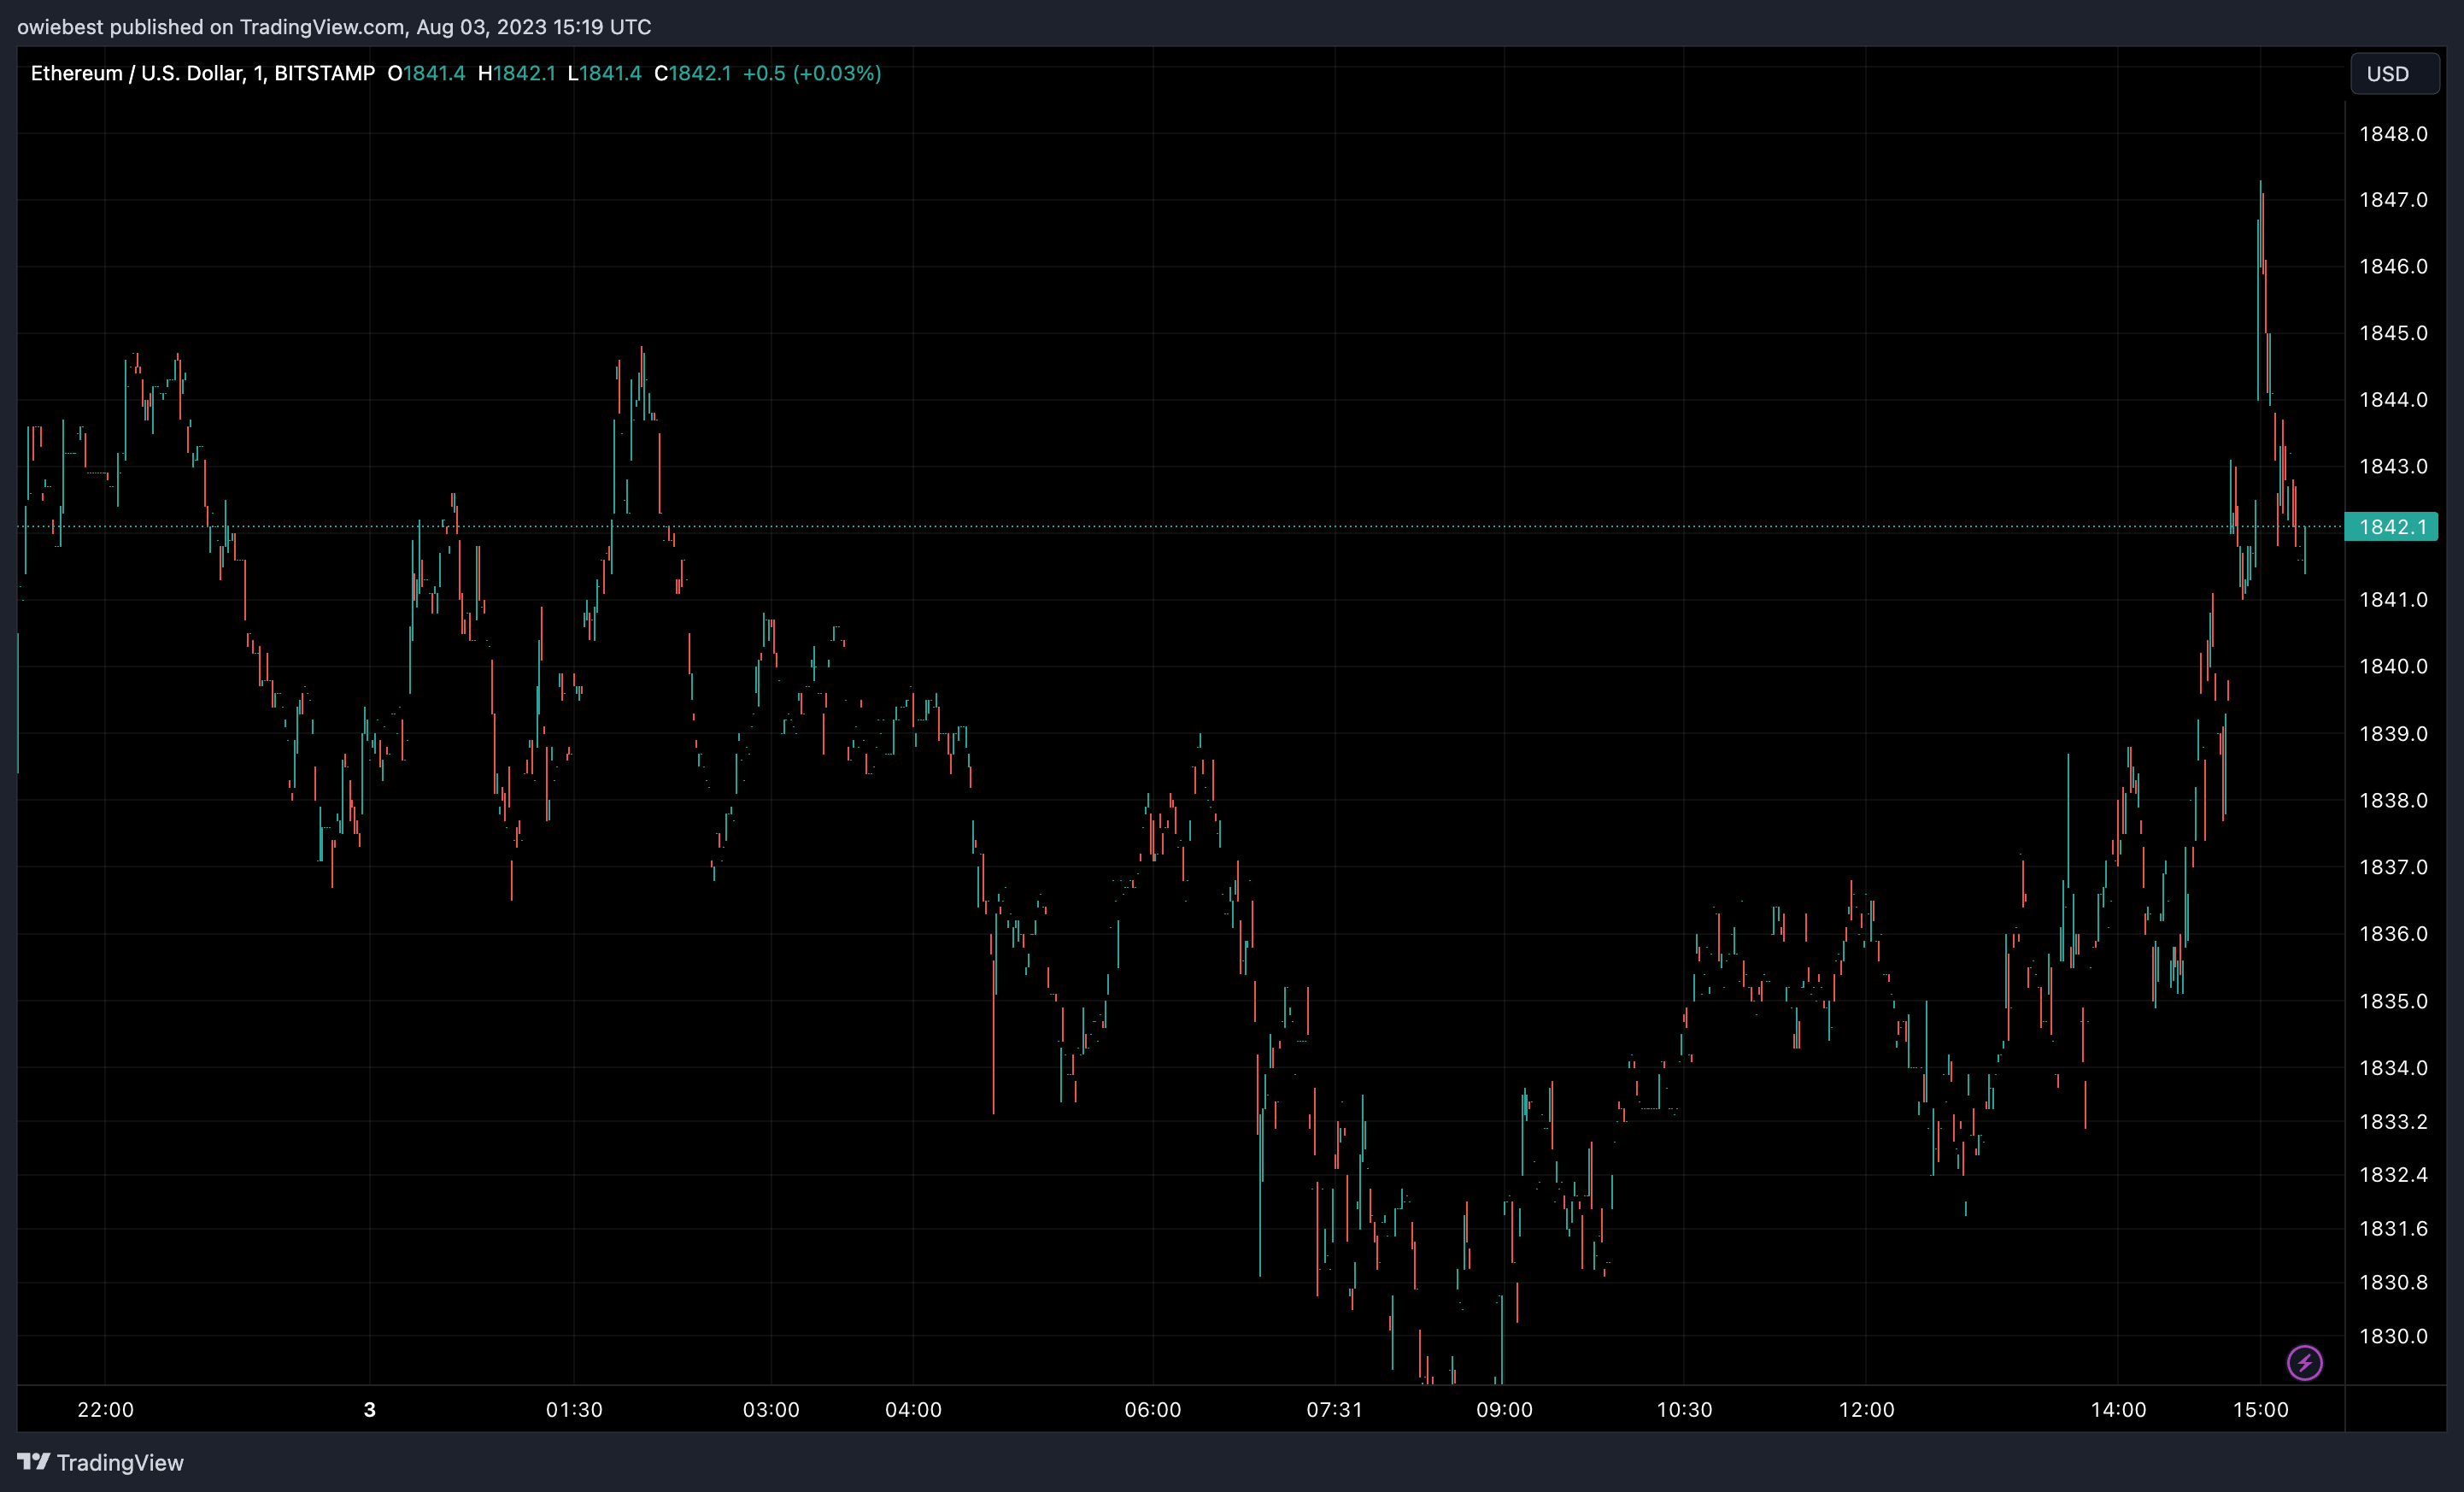The height and width of the screenshot is (1492, 2464).
Task: Click the 07:31 time axis label
Action: pos(1334,1410)
